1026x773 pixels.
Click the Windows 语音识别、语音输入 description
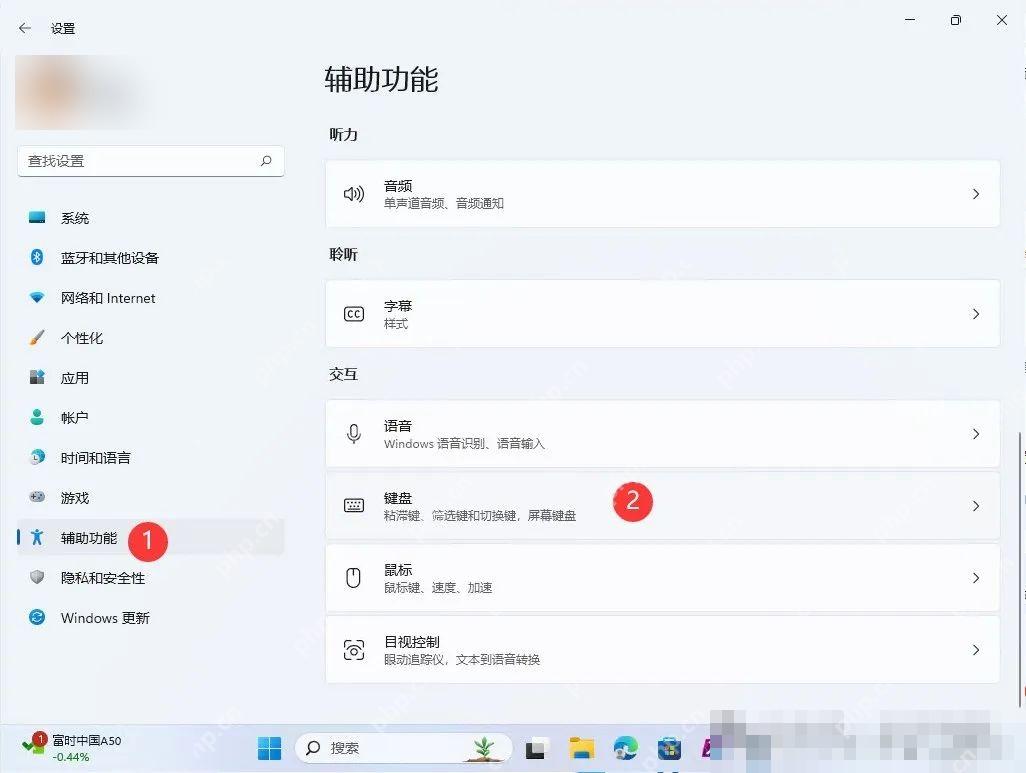coord(464,444)
